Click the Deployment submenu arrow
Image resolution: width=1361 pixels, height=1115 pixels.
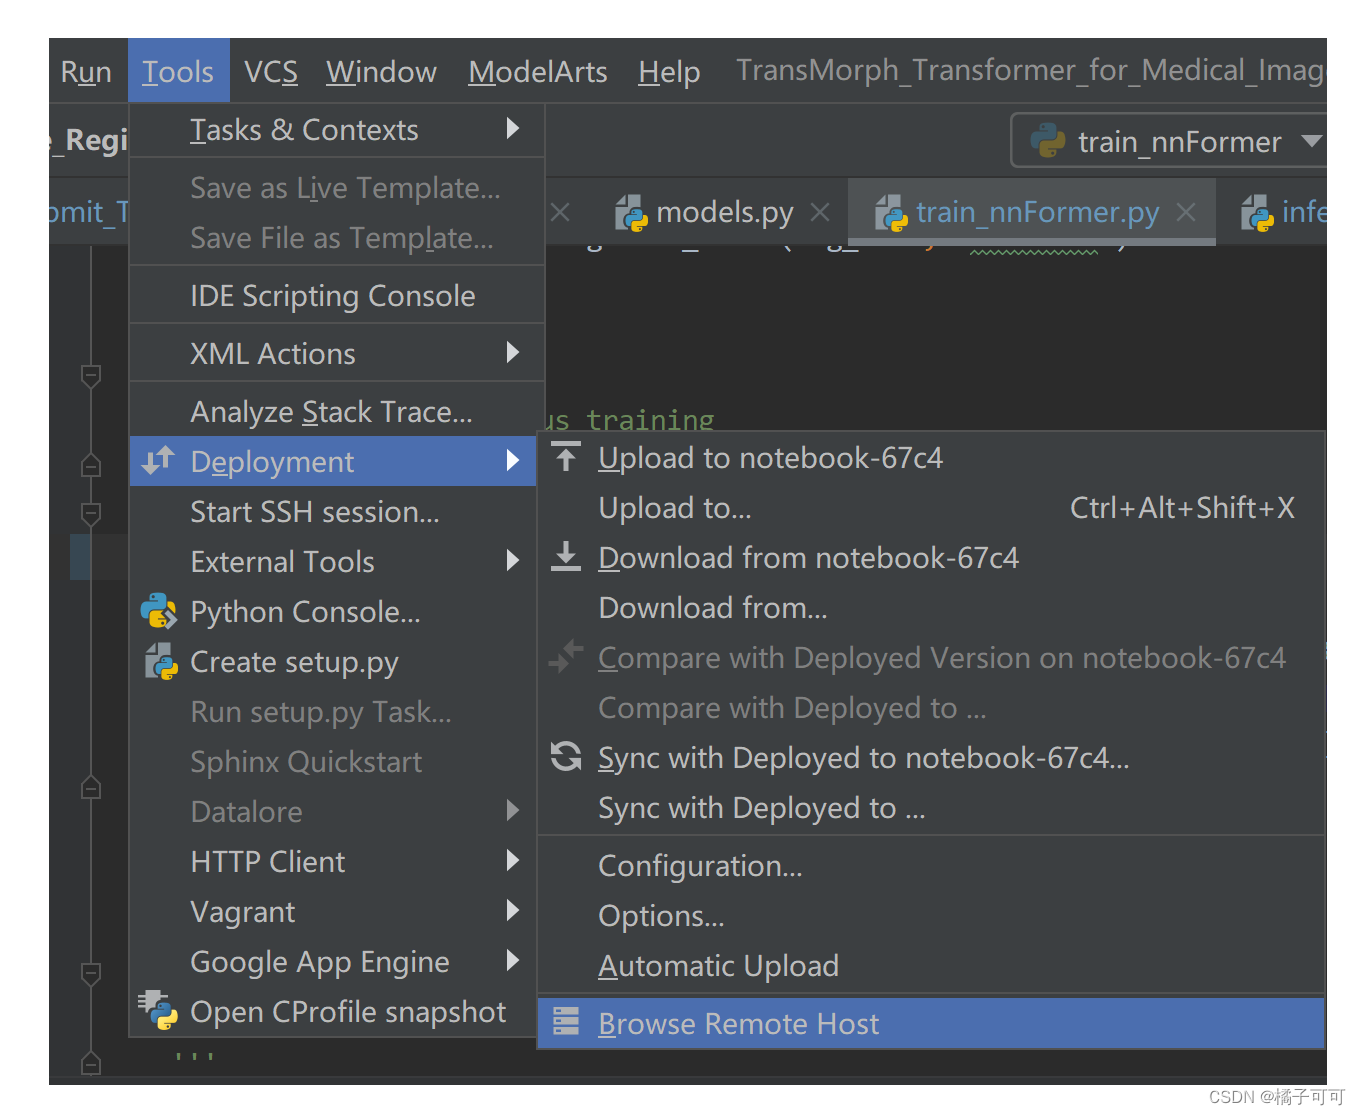(x=513, y=460)
